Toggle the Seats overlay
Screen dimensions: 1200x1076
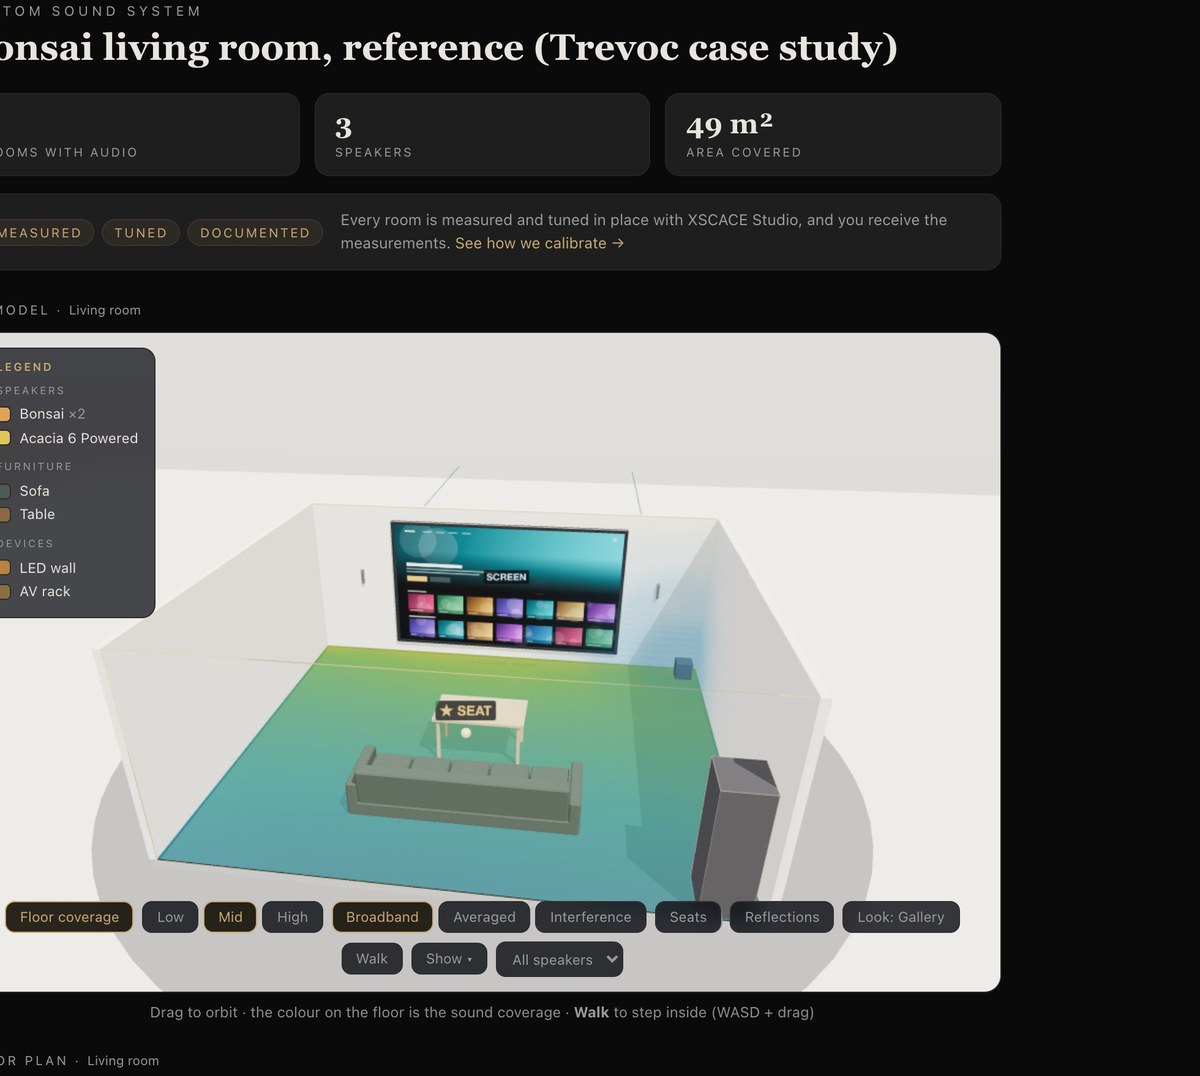(x=688, y=917)
